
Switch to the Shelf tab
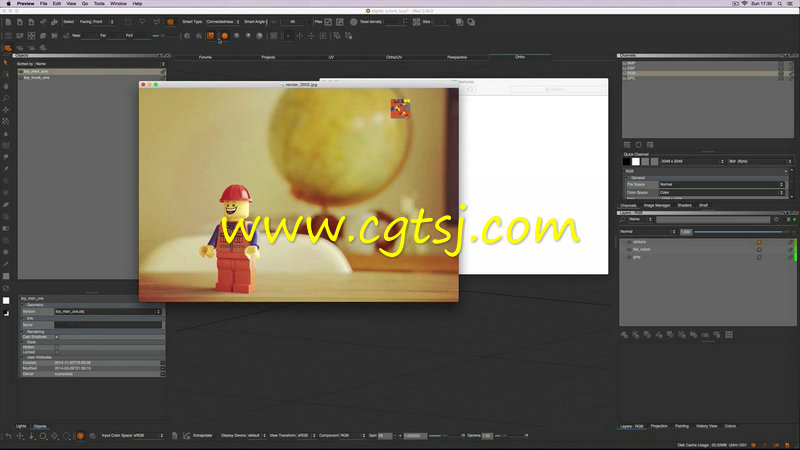(704, 206)
